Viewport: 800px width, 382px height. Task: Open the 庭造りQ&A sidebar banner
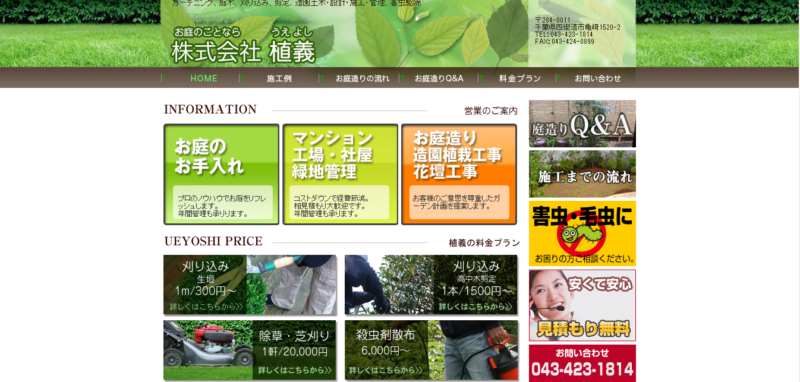582,123
